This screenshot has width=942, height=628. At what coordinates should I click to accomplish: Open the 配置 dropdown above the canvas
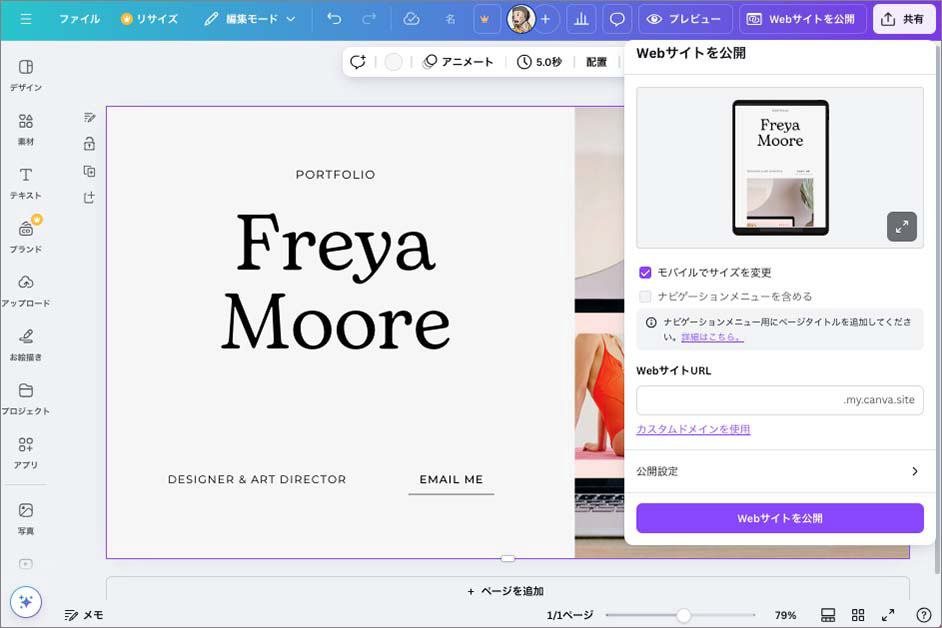coord(596,61)
